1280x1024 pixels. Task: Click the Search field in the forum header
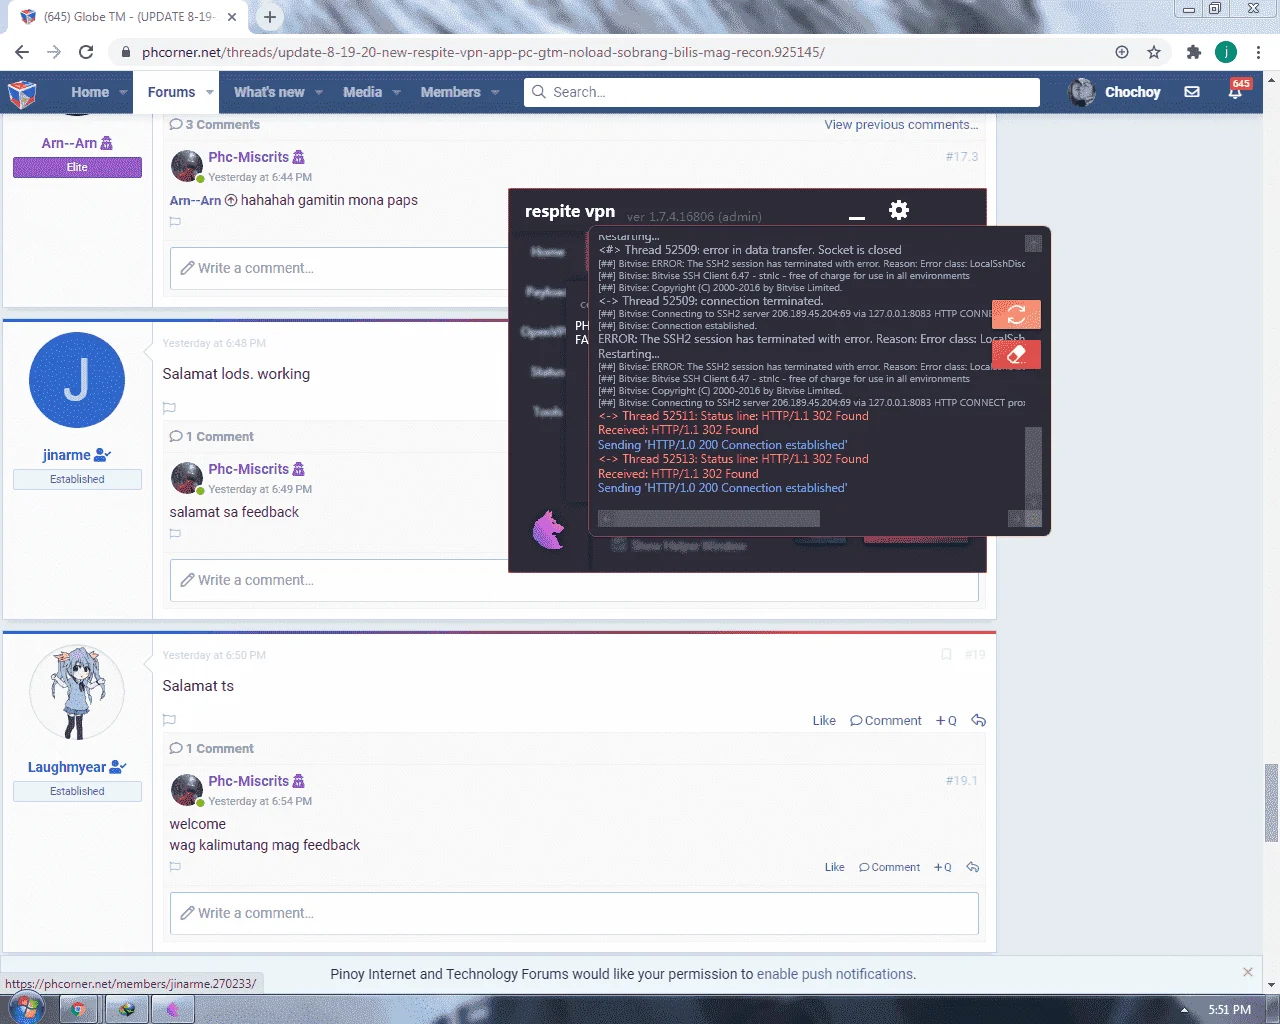(x=782, y=92)
